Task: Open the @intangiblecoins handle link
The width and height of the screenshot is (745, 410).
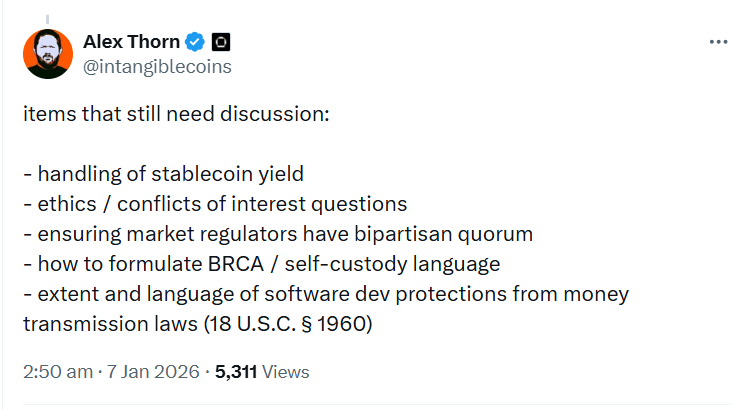Action: pyautogui.click(x=157, y=66)
